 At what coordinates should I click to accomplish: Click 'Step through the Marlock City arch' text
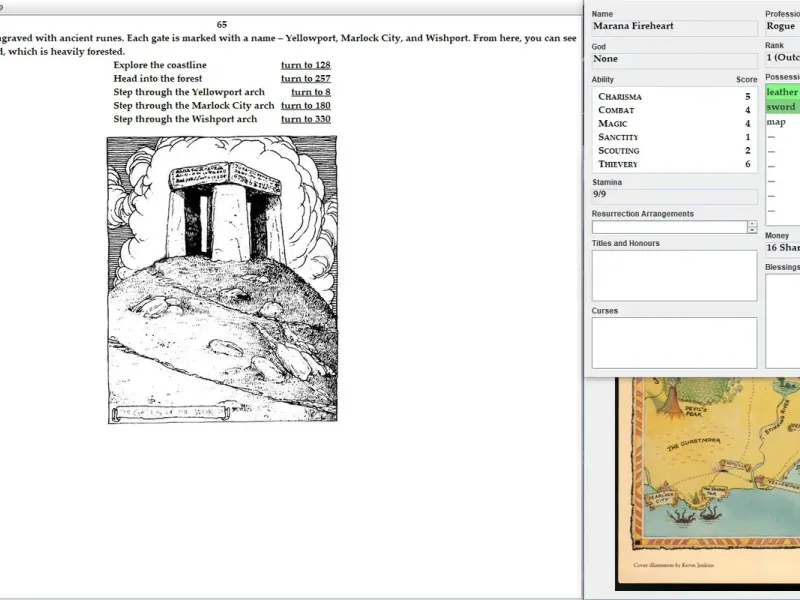[x=194, y=106]
